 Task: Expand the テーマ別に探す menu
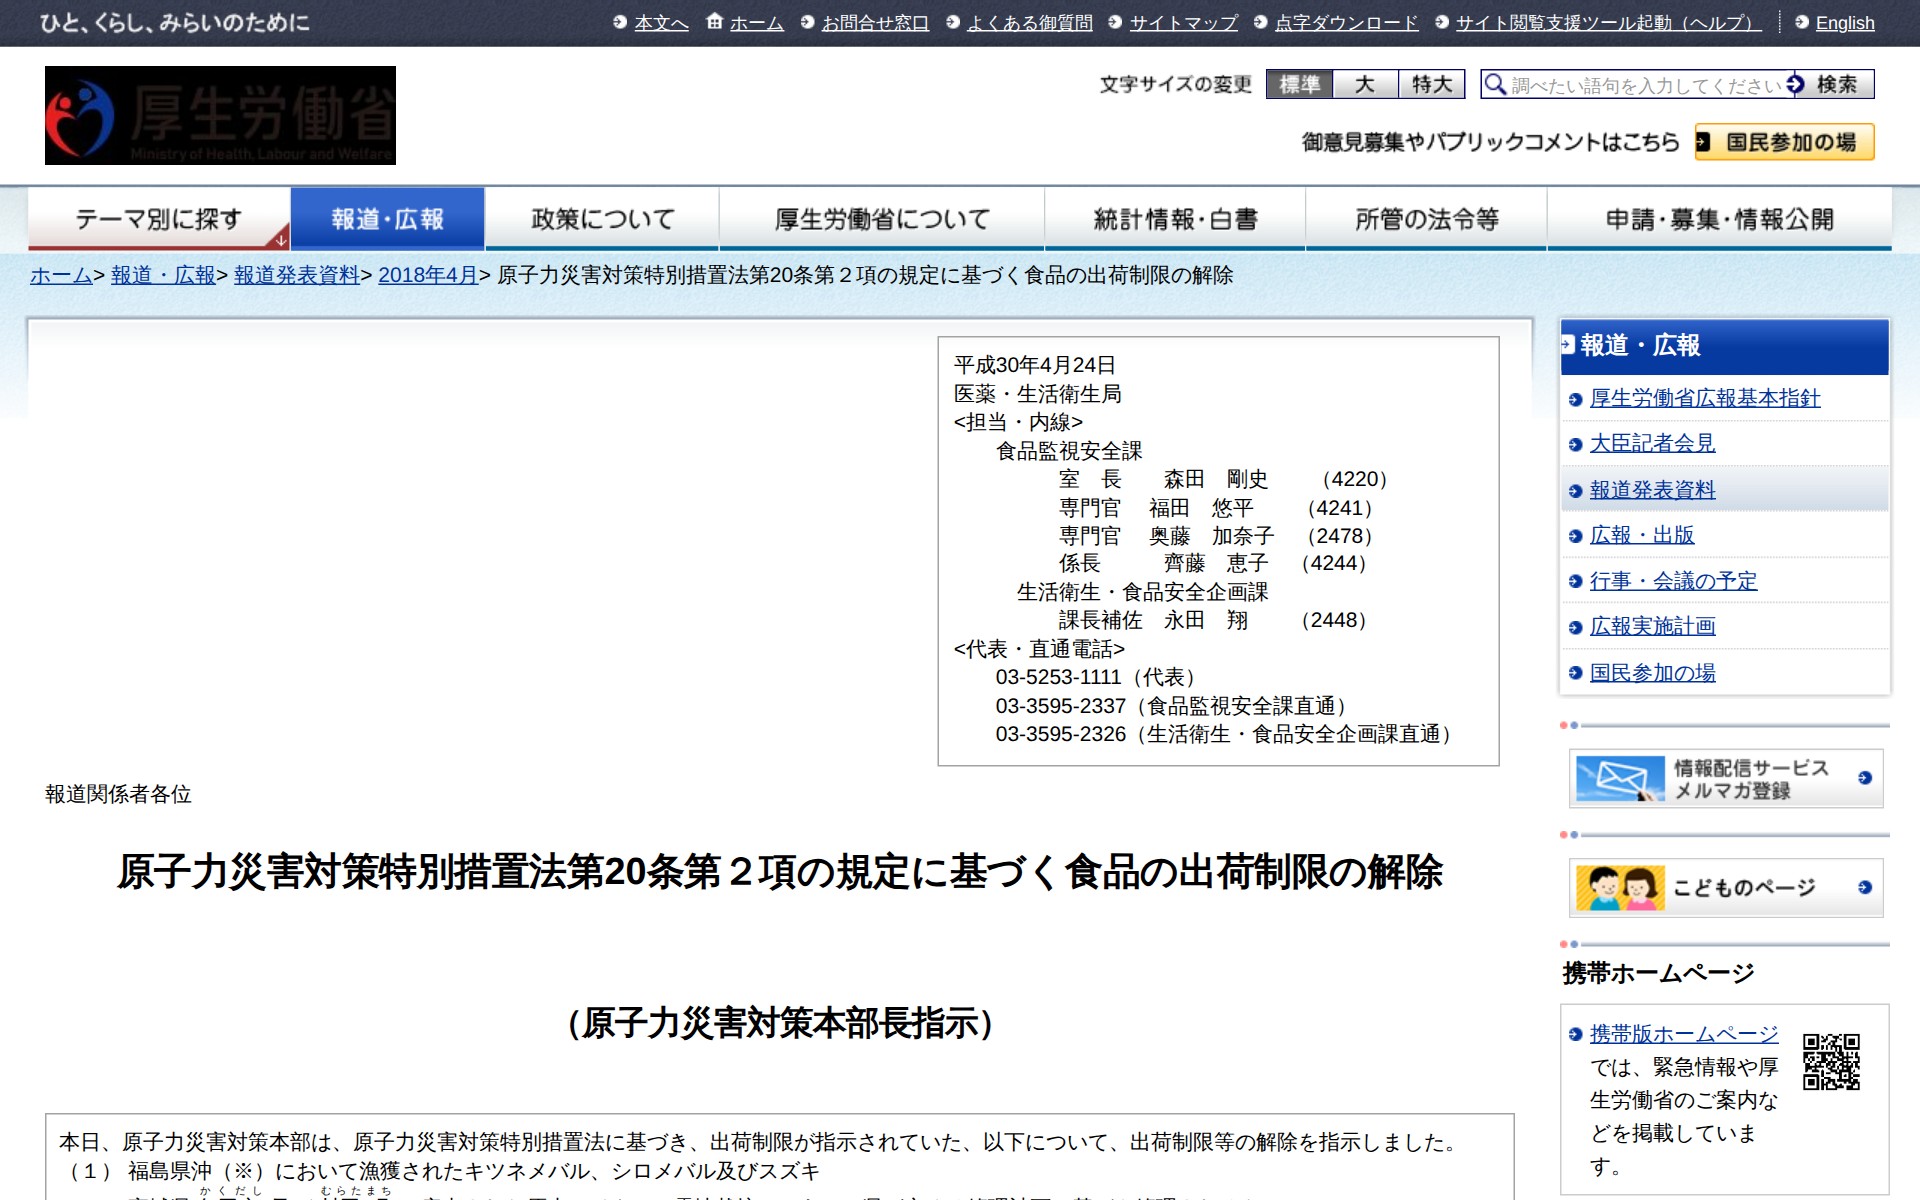coord(159,219)
